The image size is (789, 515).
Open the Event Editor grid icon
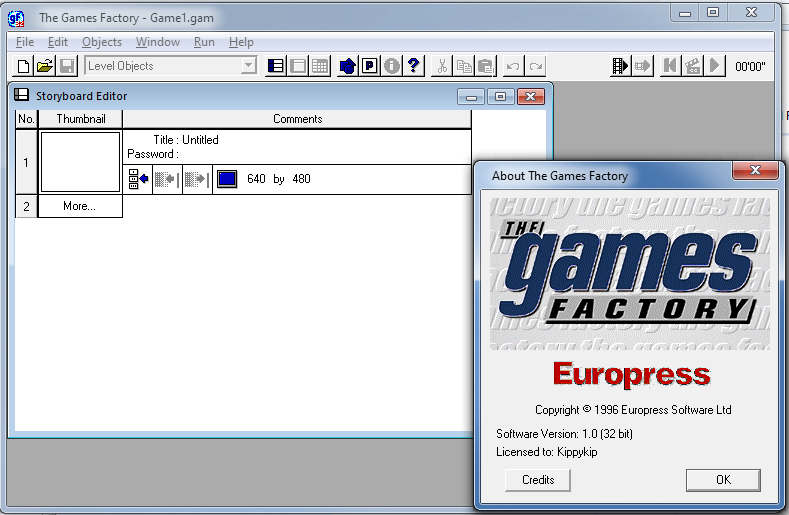pos(320,66)
